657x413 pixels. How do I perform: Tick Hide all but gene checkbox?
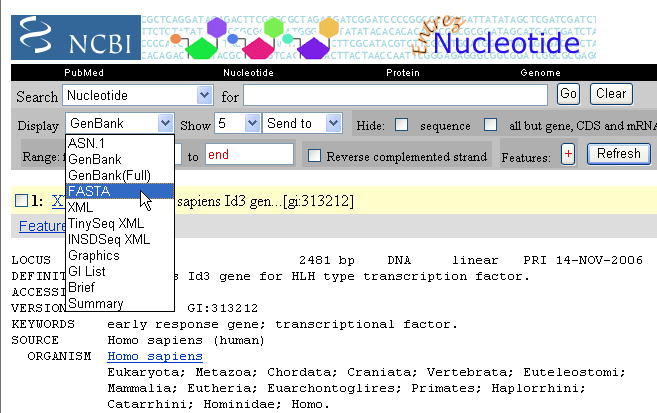490,124
